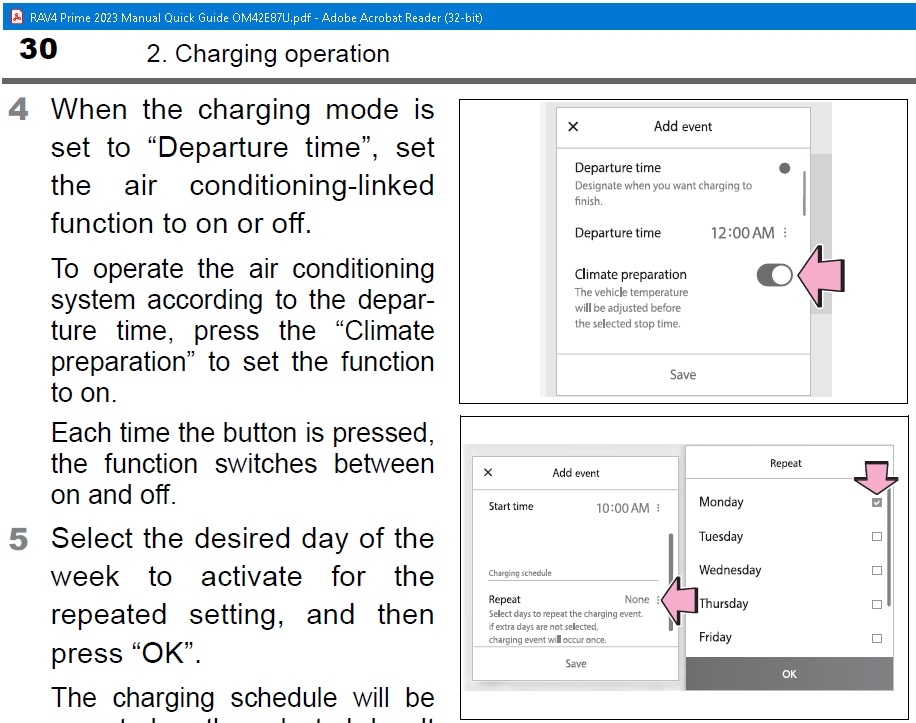The image size is (916, 723).
Task: Check the Tuesday checkbox
Action: (x=877, y=536)
